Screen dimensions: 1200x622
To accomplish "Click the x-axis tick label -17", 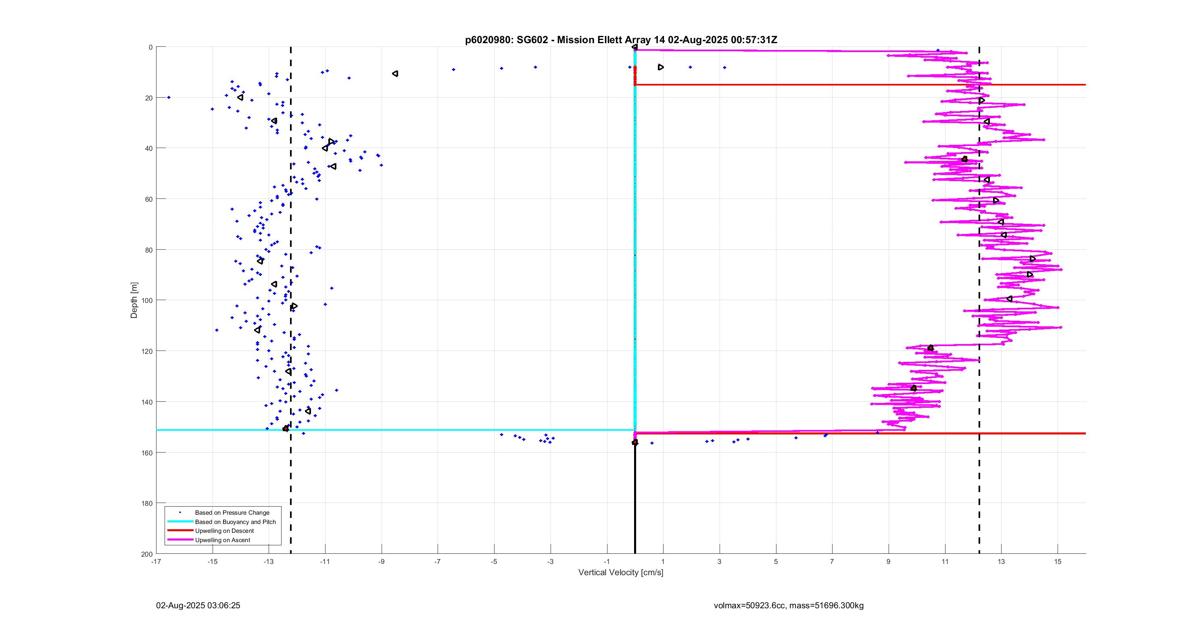I will [x=156, y=562].
